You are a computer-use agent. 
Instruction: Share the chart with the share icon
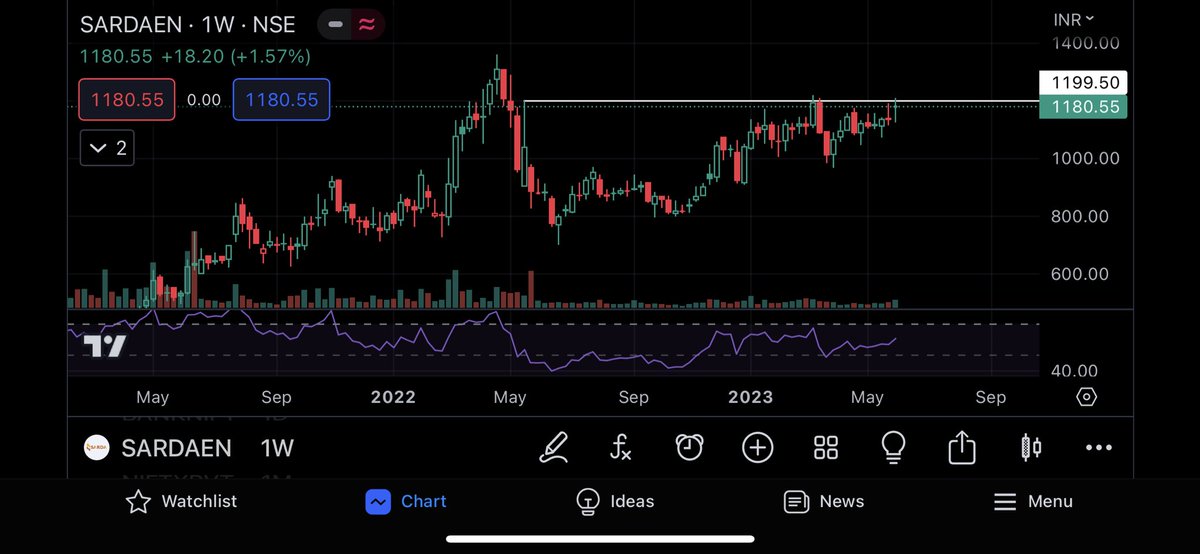pyautogui.click(x=961, y=447)
